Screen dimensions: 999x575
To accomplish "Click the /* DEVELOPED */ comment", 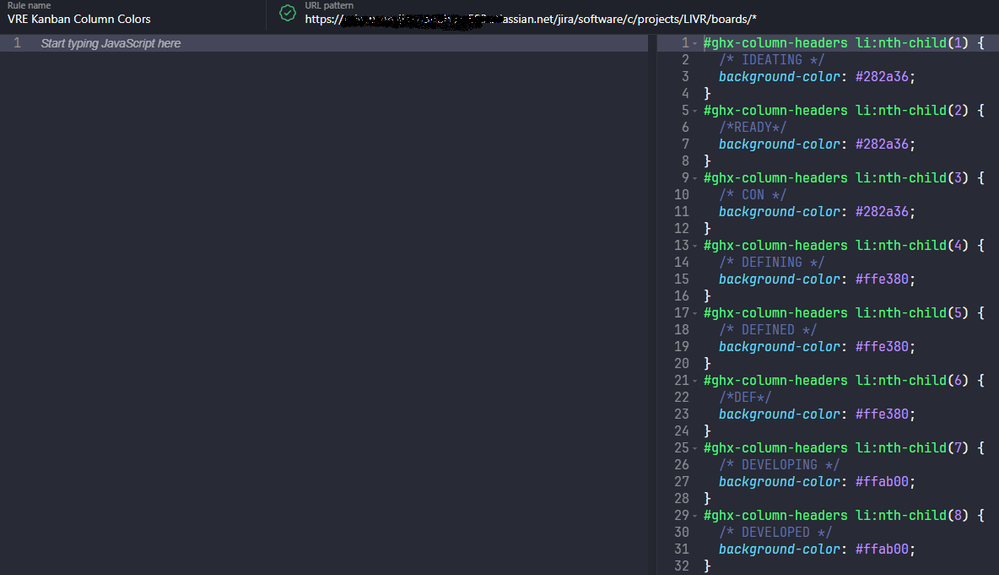I will 775,532.
